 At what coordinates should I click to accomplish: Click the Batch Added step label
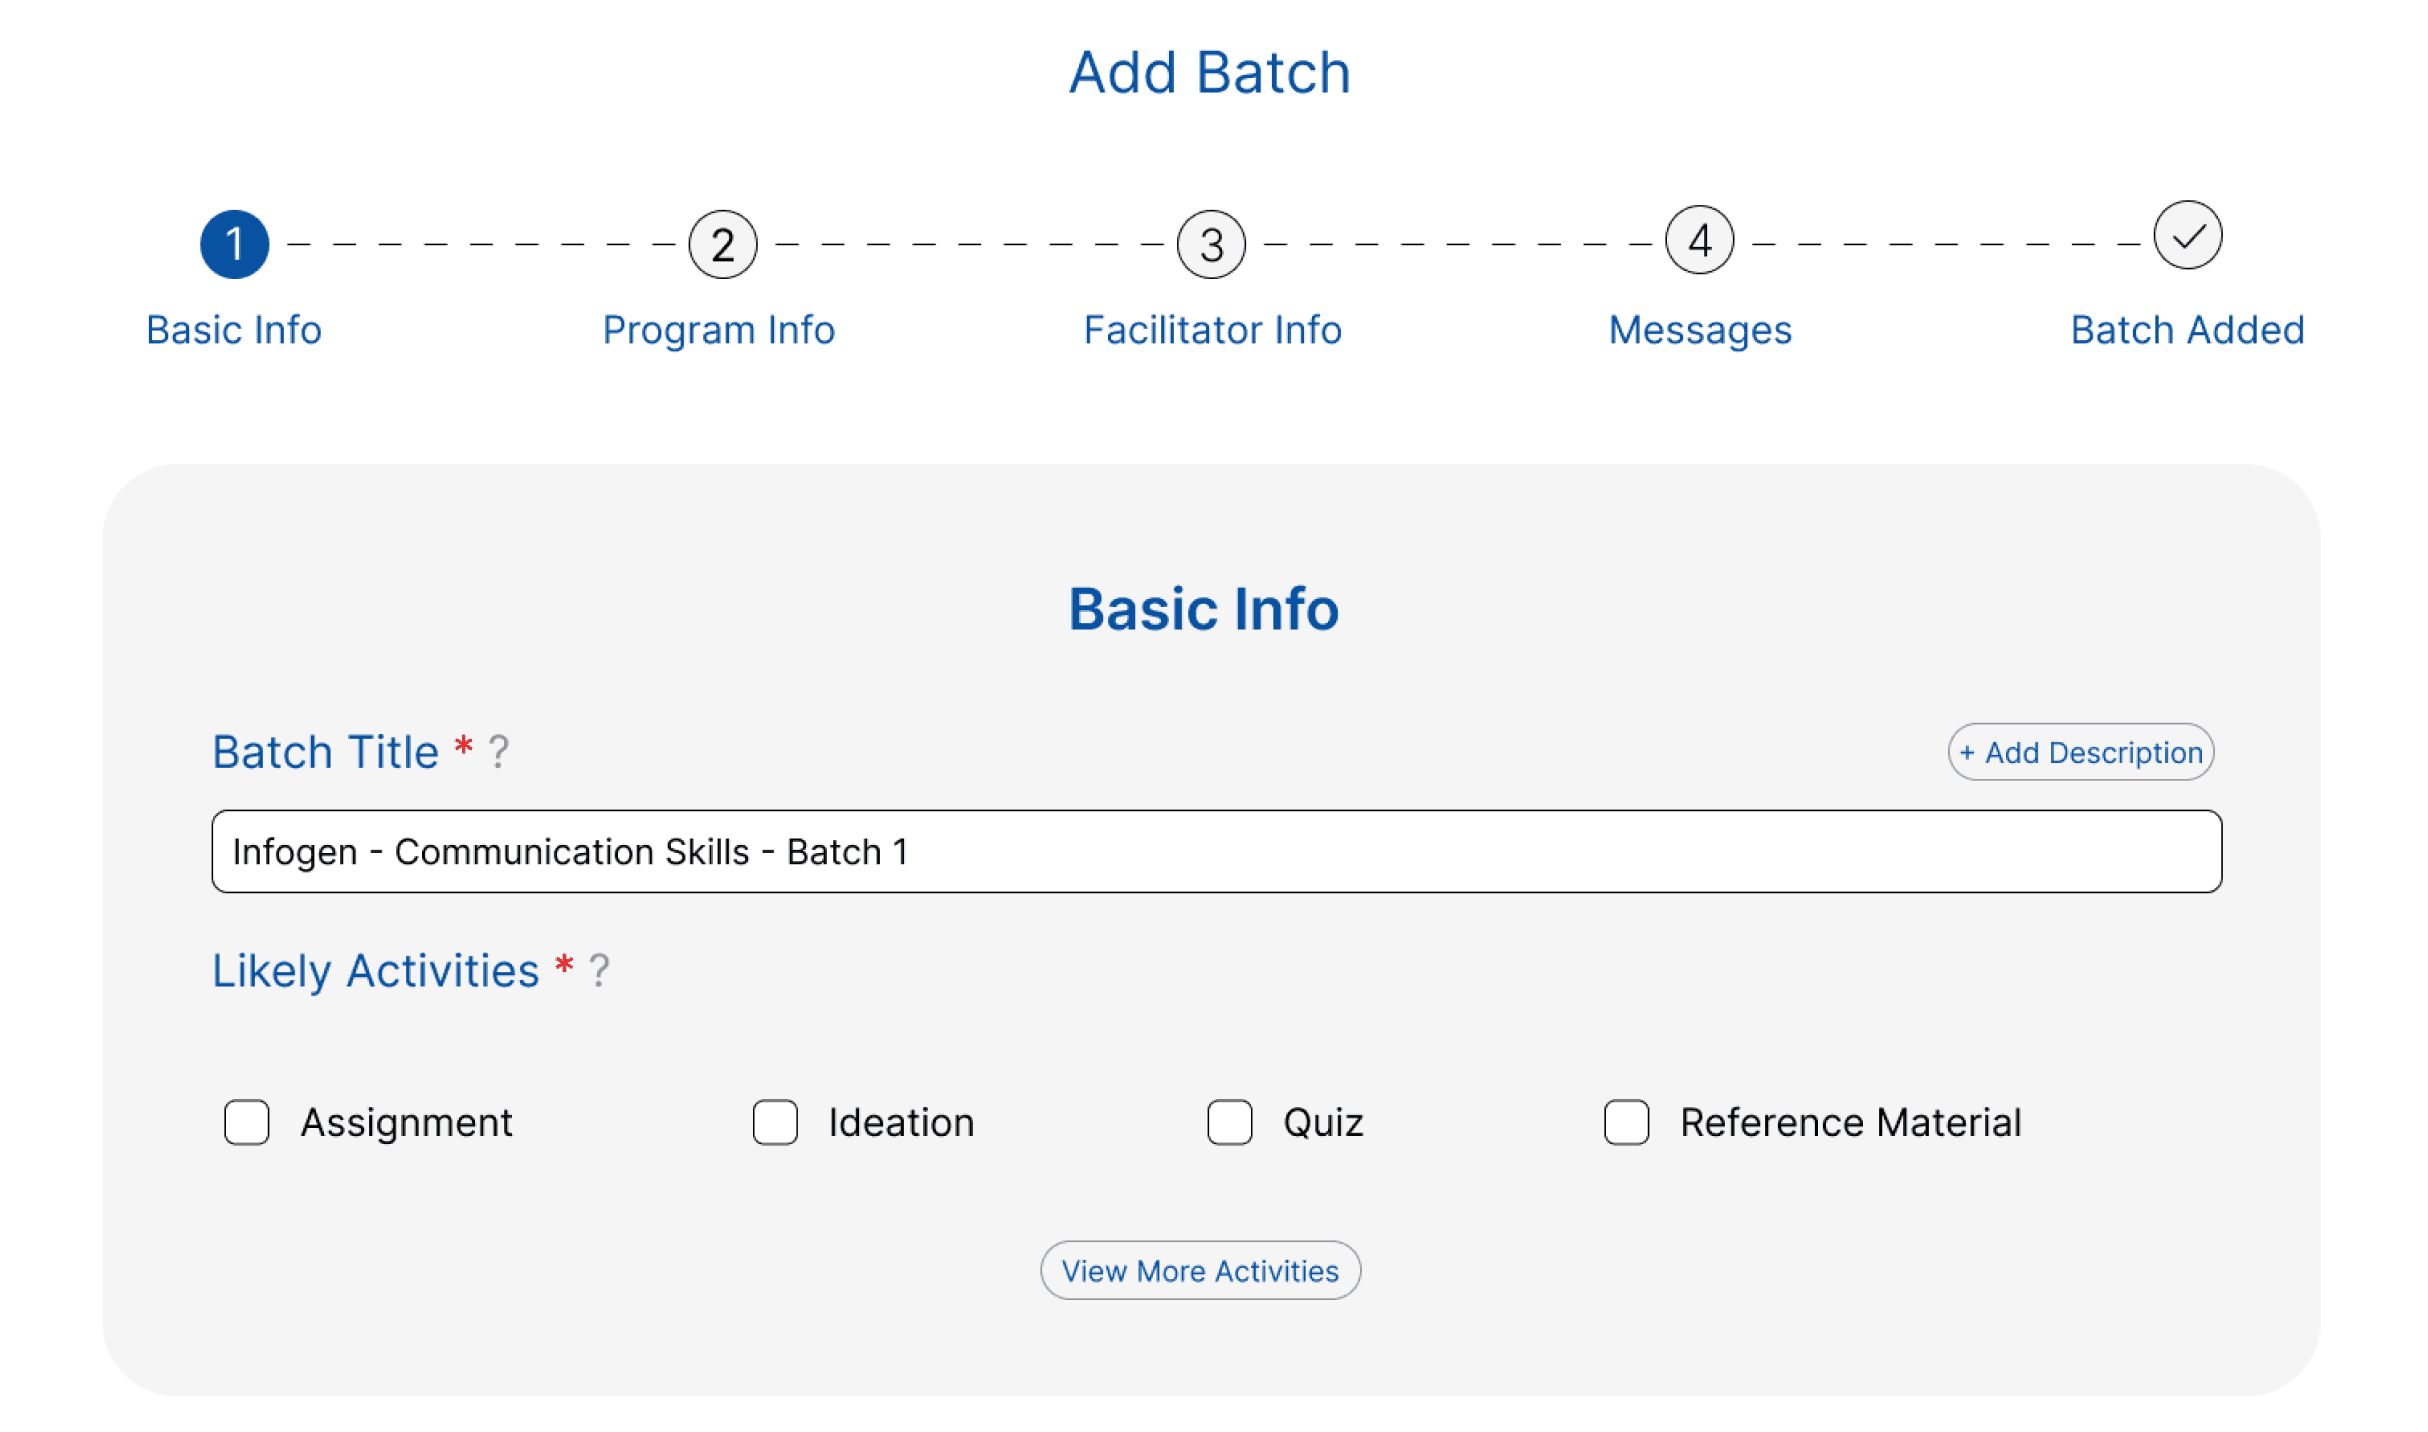(2187, 330)
